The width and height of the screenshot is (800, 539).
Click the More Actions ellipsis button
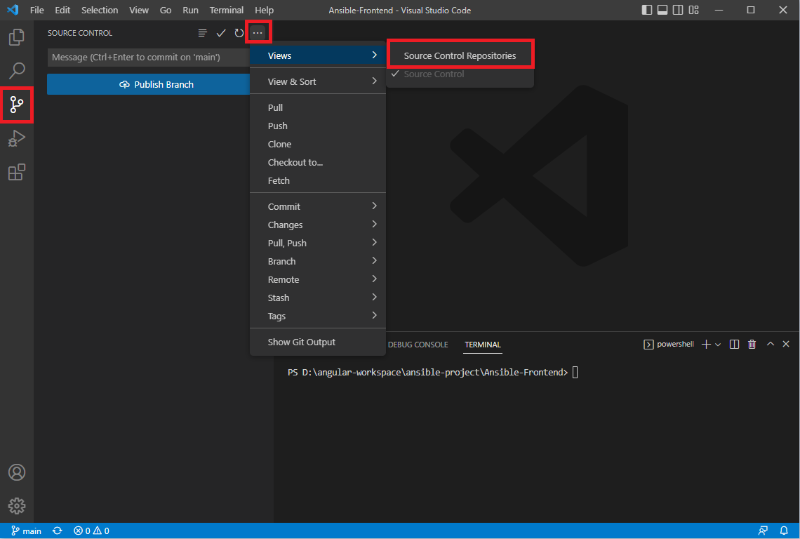point(258,33)
